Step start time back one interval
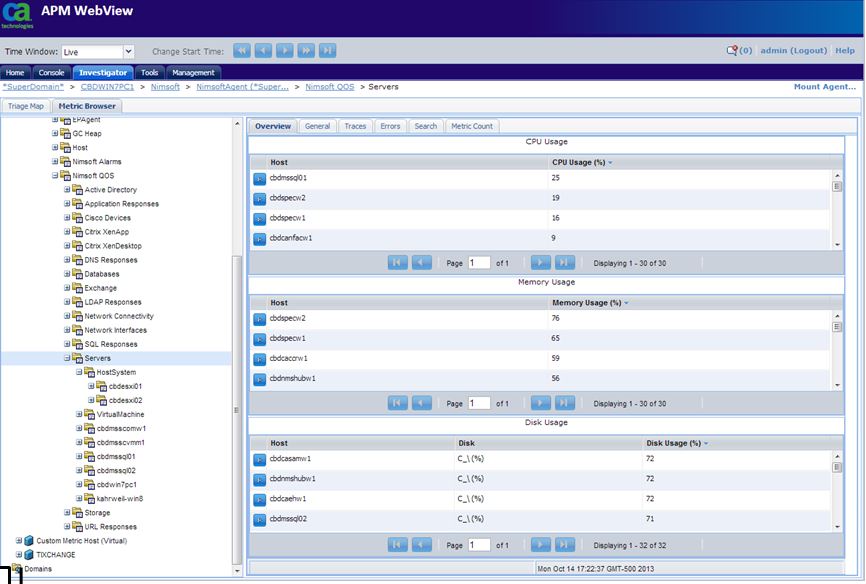Screen dimensions: 866x584 click(263, 51)
